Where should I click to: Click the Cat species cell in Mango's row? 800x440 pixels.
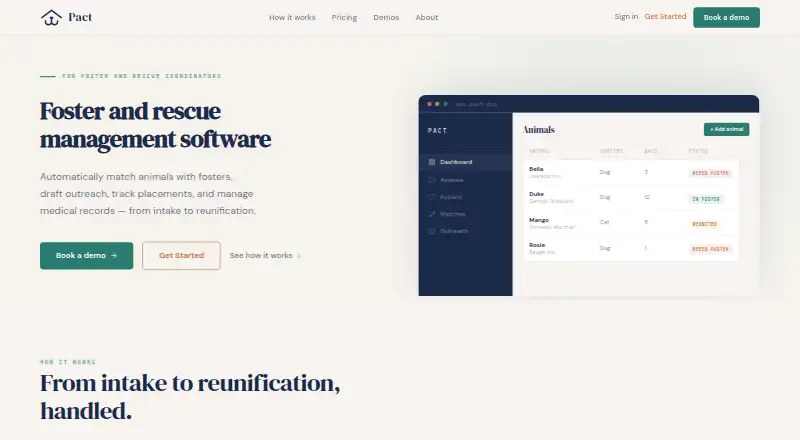coord(604,222)
